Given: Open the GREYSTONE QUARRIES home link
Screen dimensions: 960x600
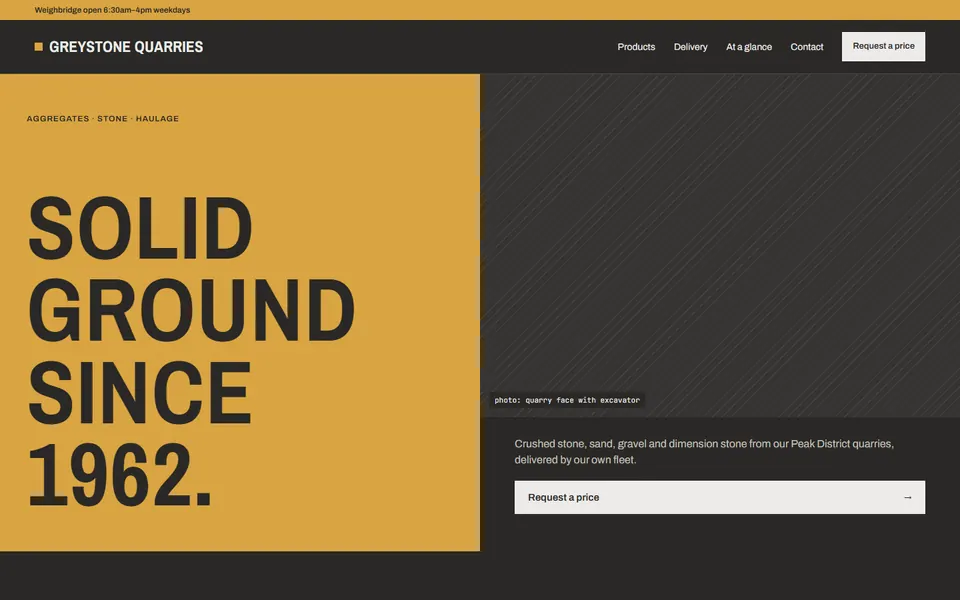Looking at the screenshot, I should (119, 47).
